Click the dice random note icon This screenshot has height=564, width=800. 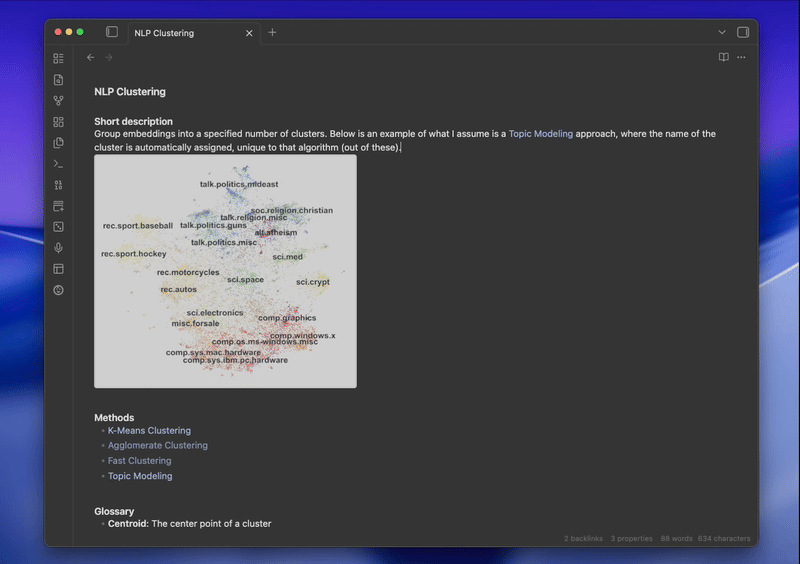pos(58,227)
